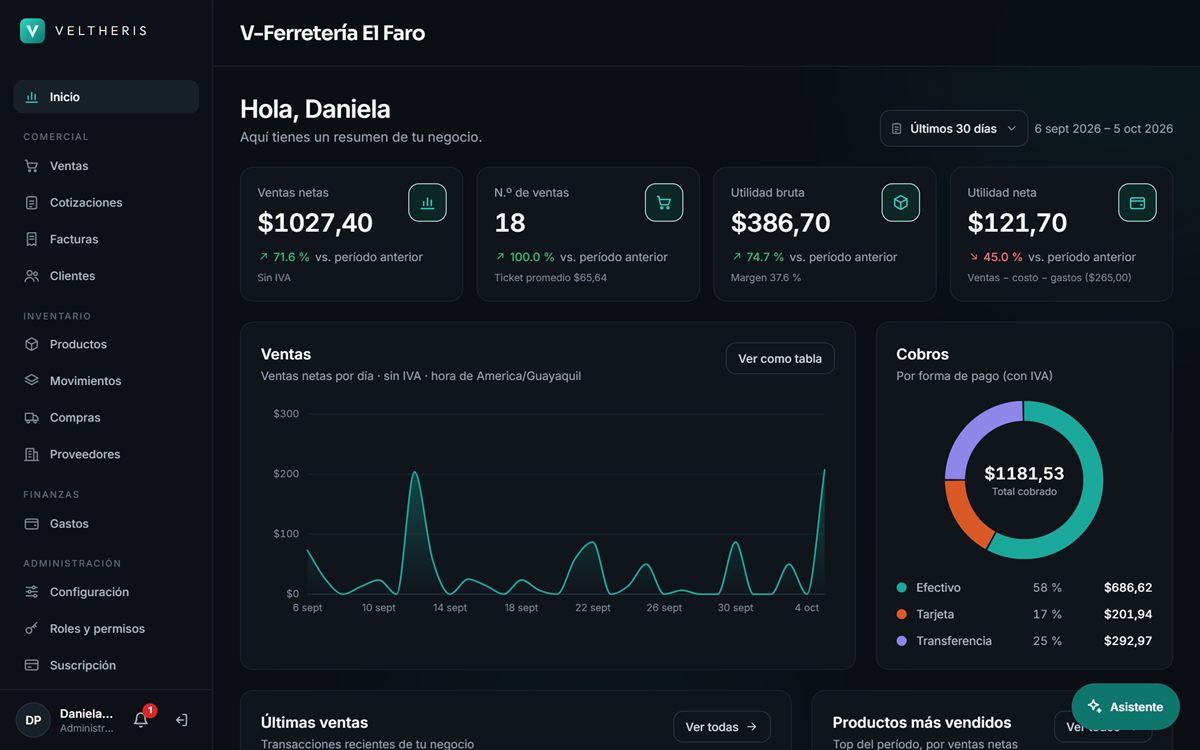Click the 14 sept axis label

click(x=450, y=608)
